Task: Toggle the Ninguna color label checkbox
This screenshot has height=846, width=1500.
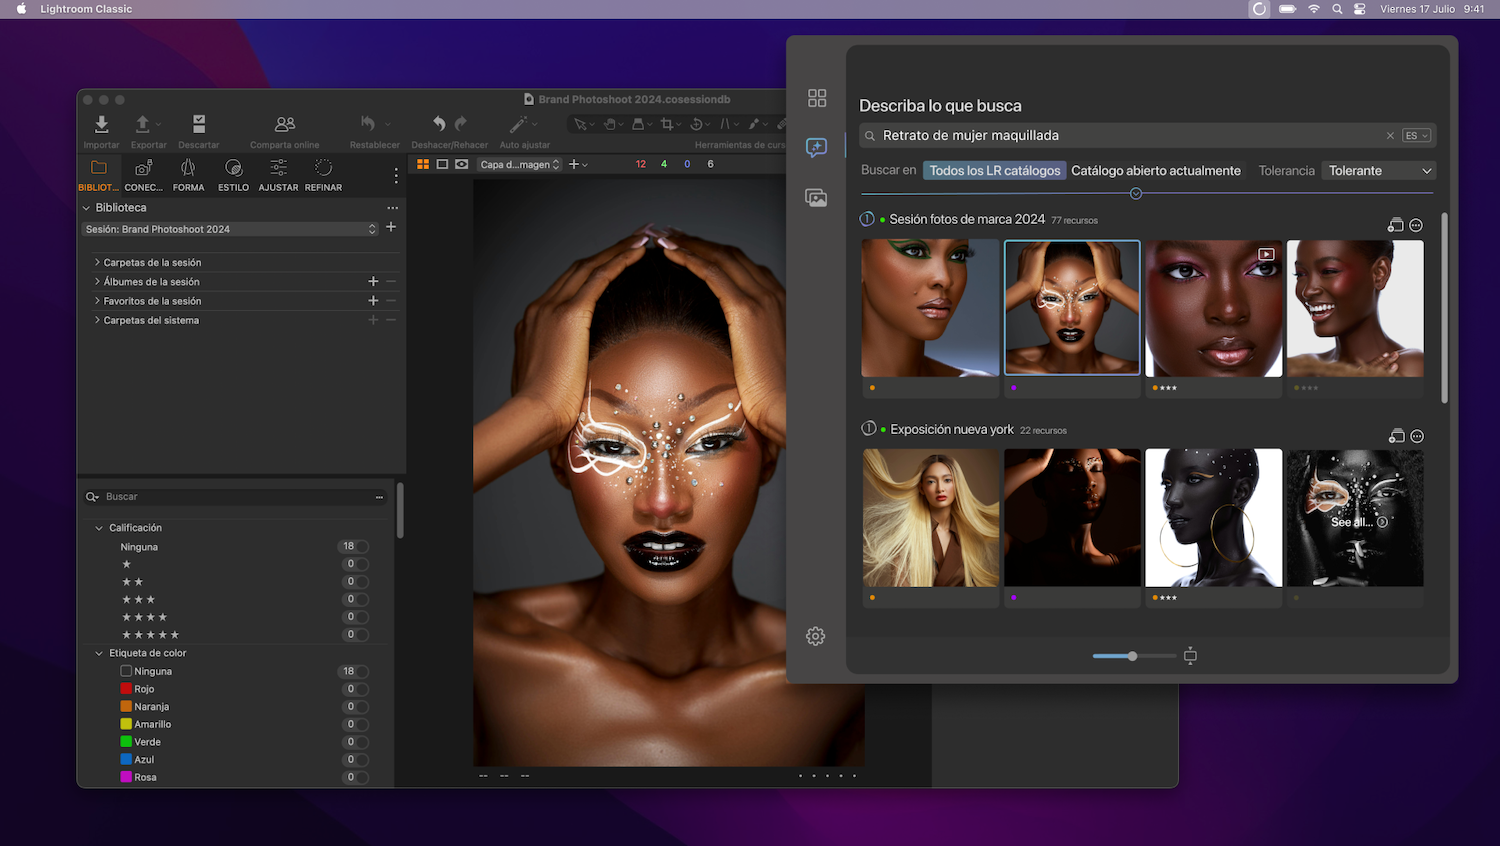Action: coord(126,671)
